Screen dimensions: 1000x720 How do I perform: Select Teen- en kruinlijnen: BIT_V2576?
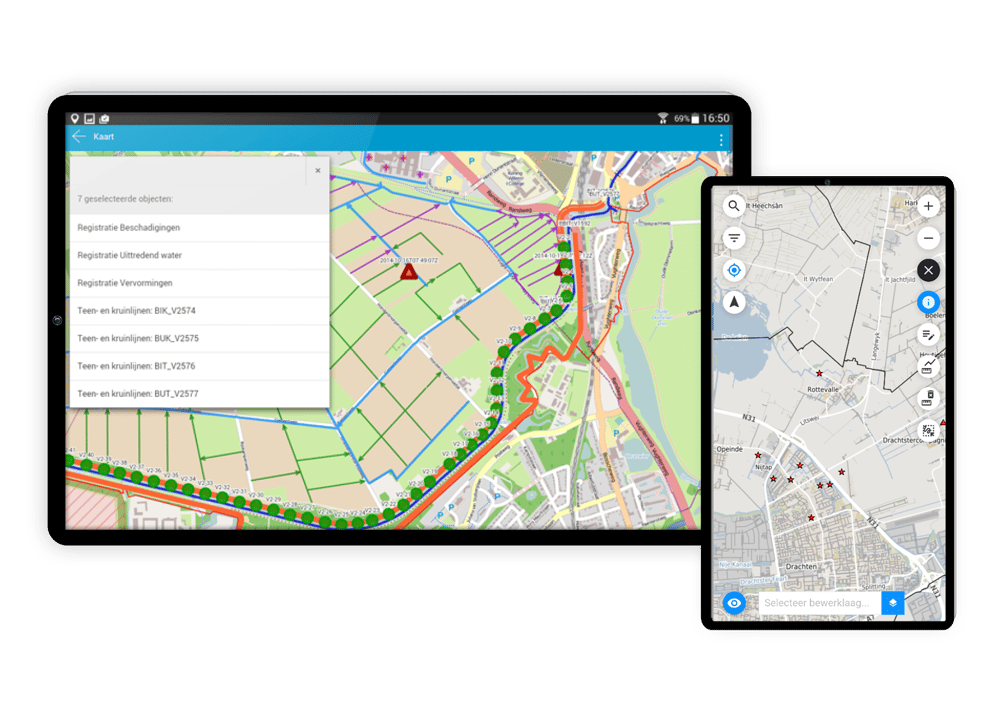(199, 366)
